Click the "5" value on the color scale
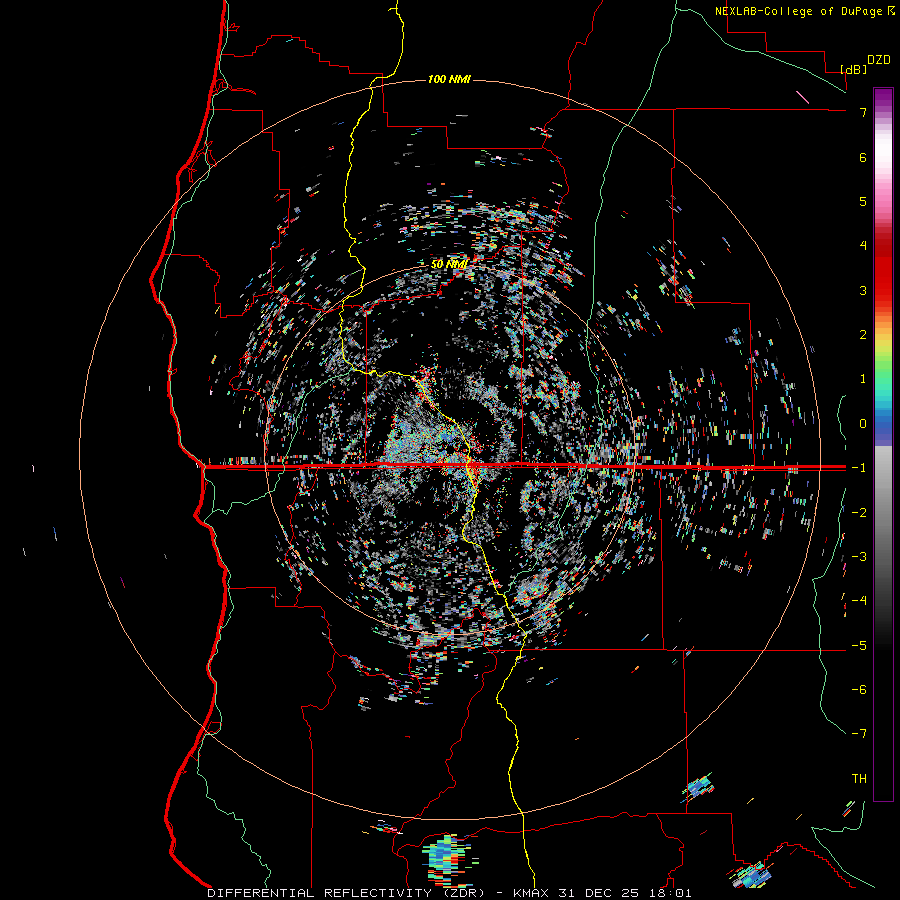This screenshot has height=900, width=900. tap(863, 201)
